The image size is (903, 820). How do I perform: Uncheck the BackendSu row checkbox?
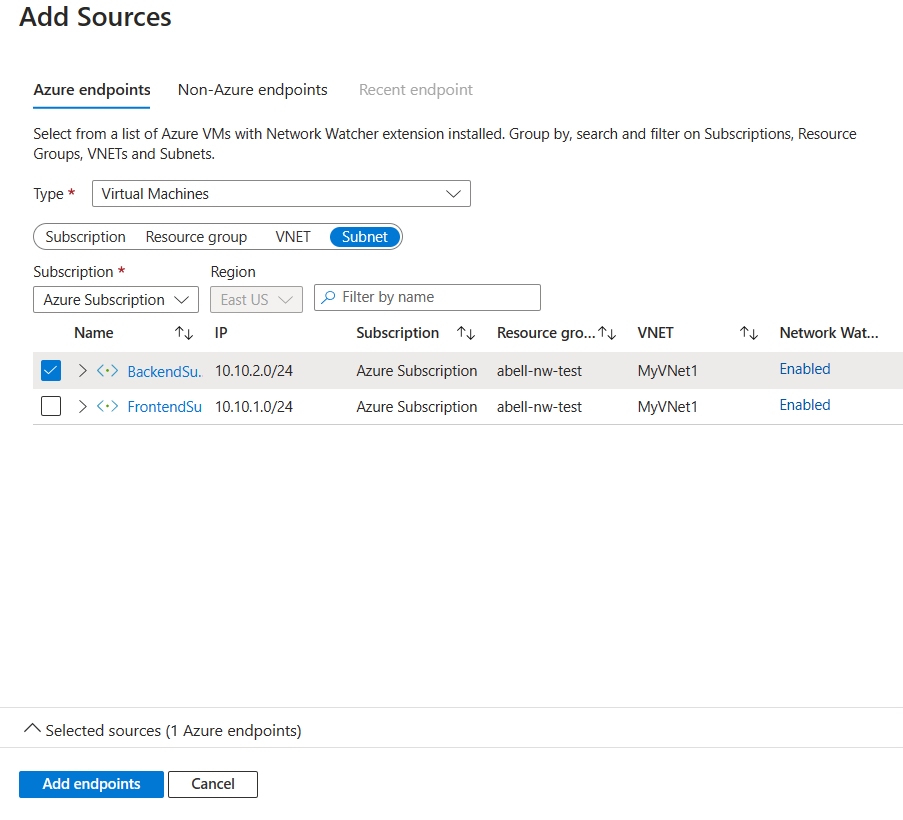(x=50, y=370)
